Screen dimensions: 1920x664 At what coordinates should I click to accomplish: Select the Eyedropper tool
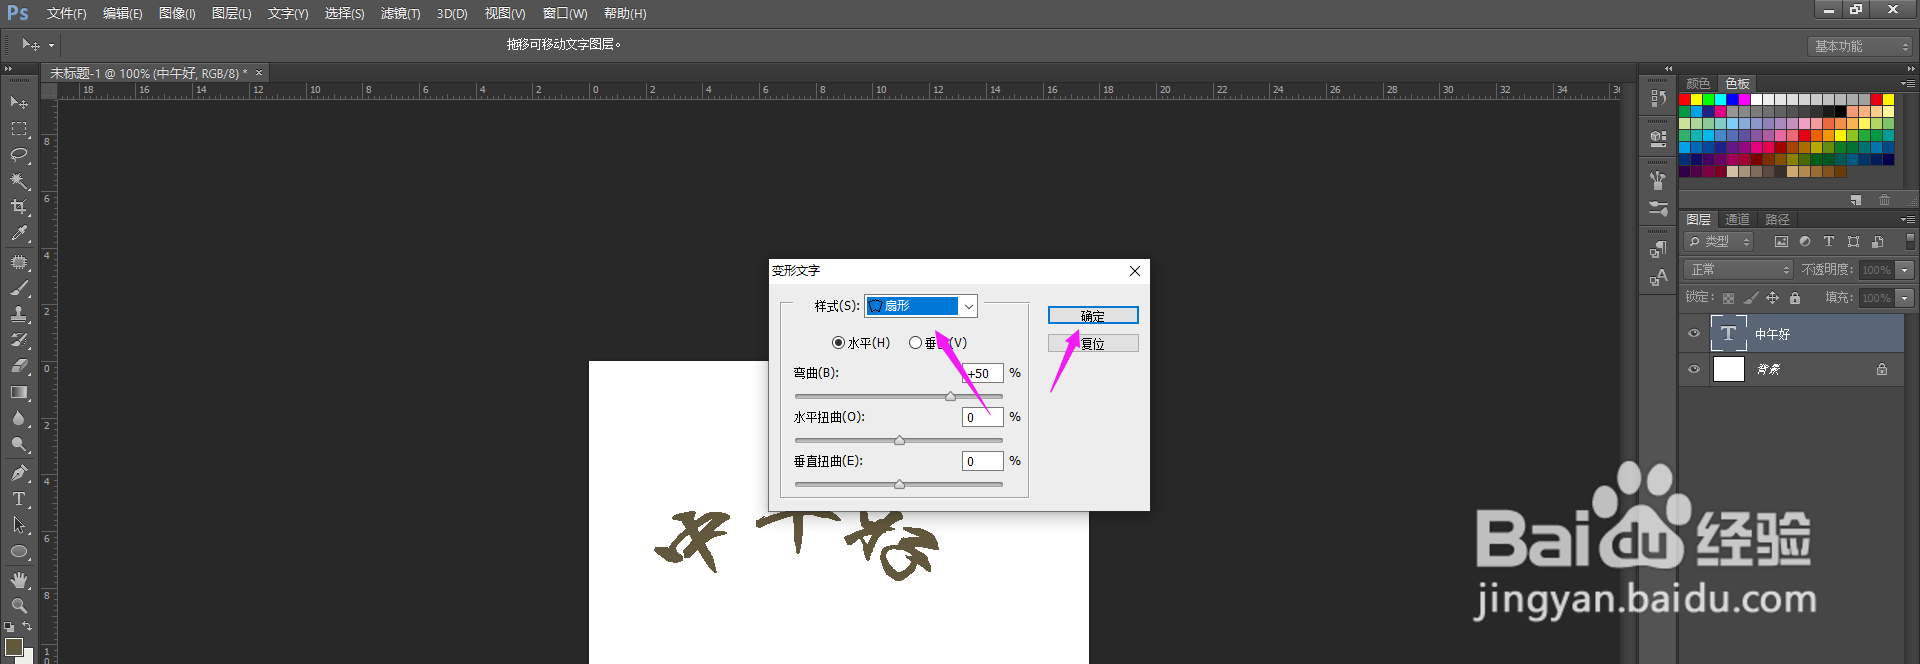tap(19, 233)
